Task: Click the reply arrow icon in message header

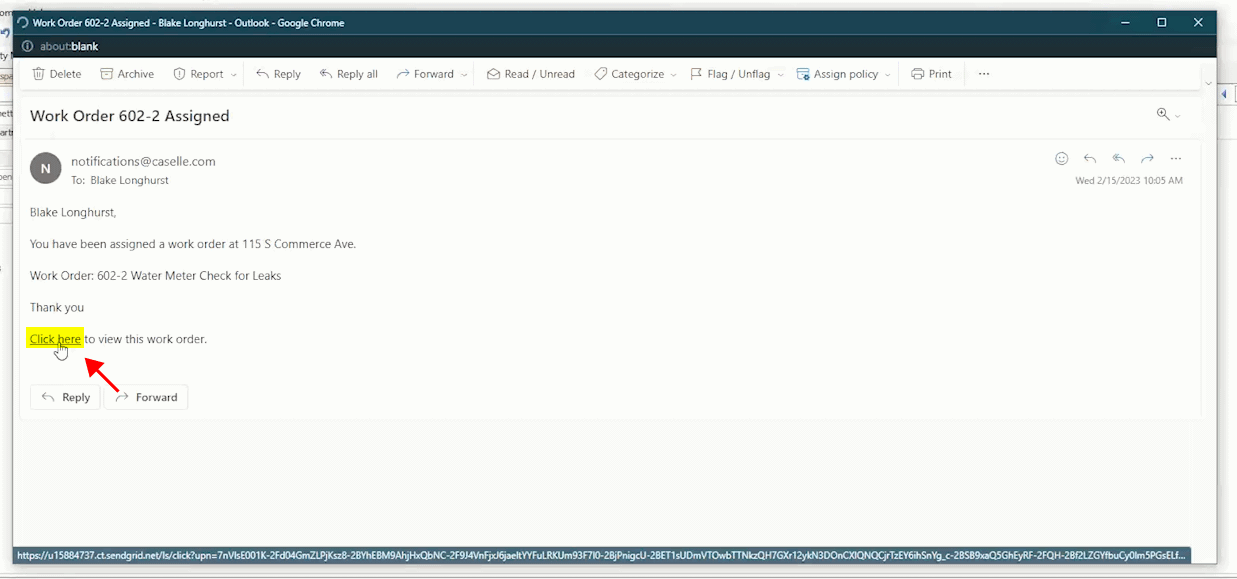Action: pyautogui.click(x=1090, y=159)
